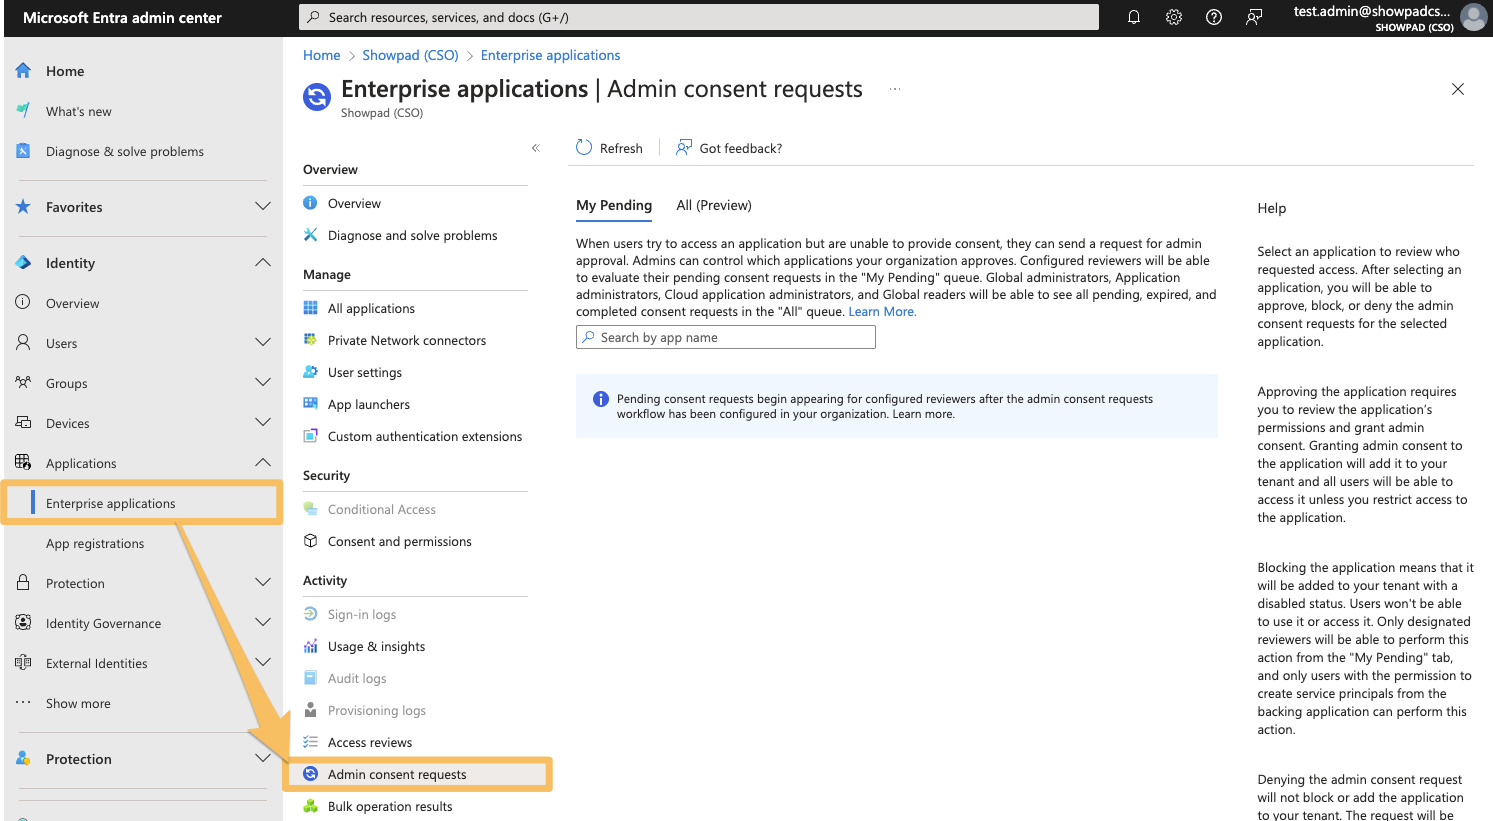Collapse the Applications submenu chevron

[263, 463]
